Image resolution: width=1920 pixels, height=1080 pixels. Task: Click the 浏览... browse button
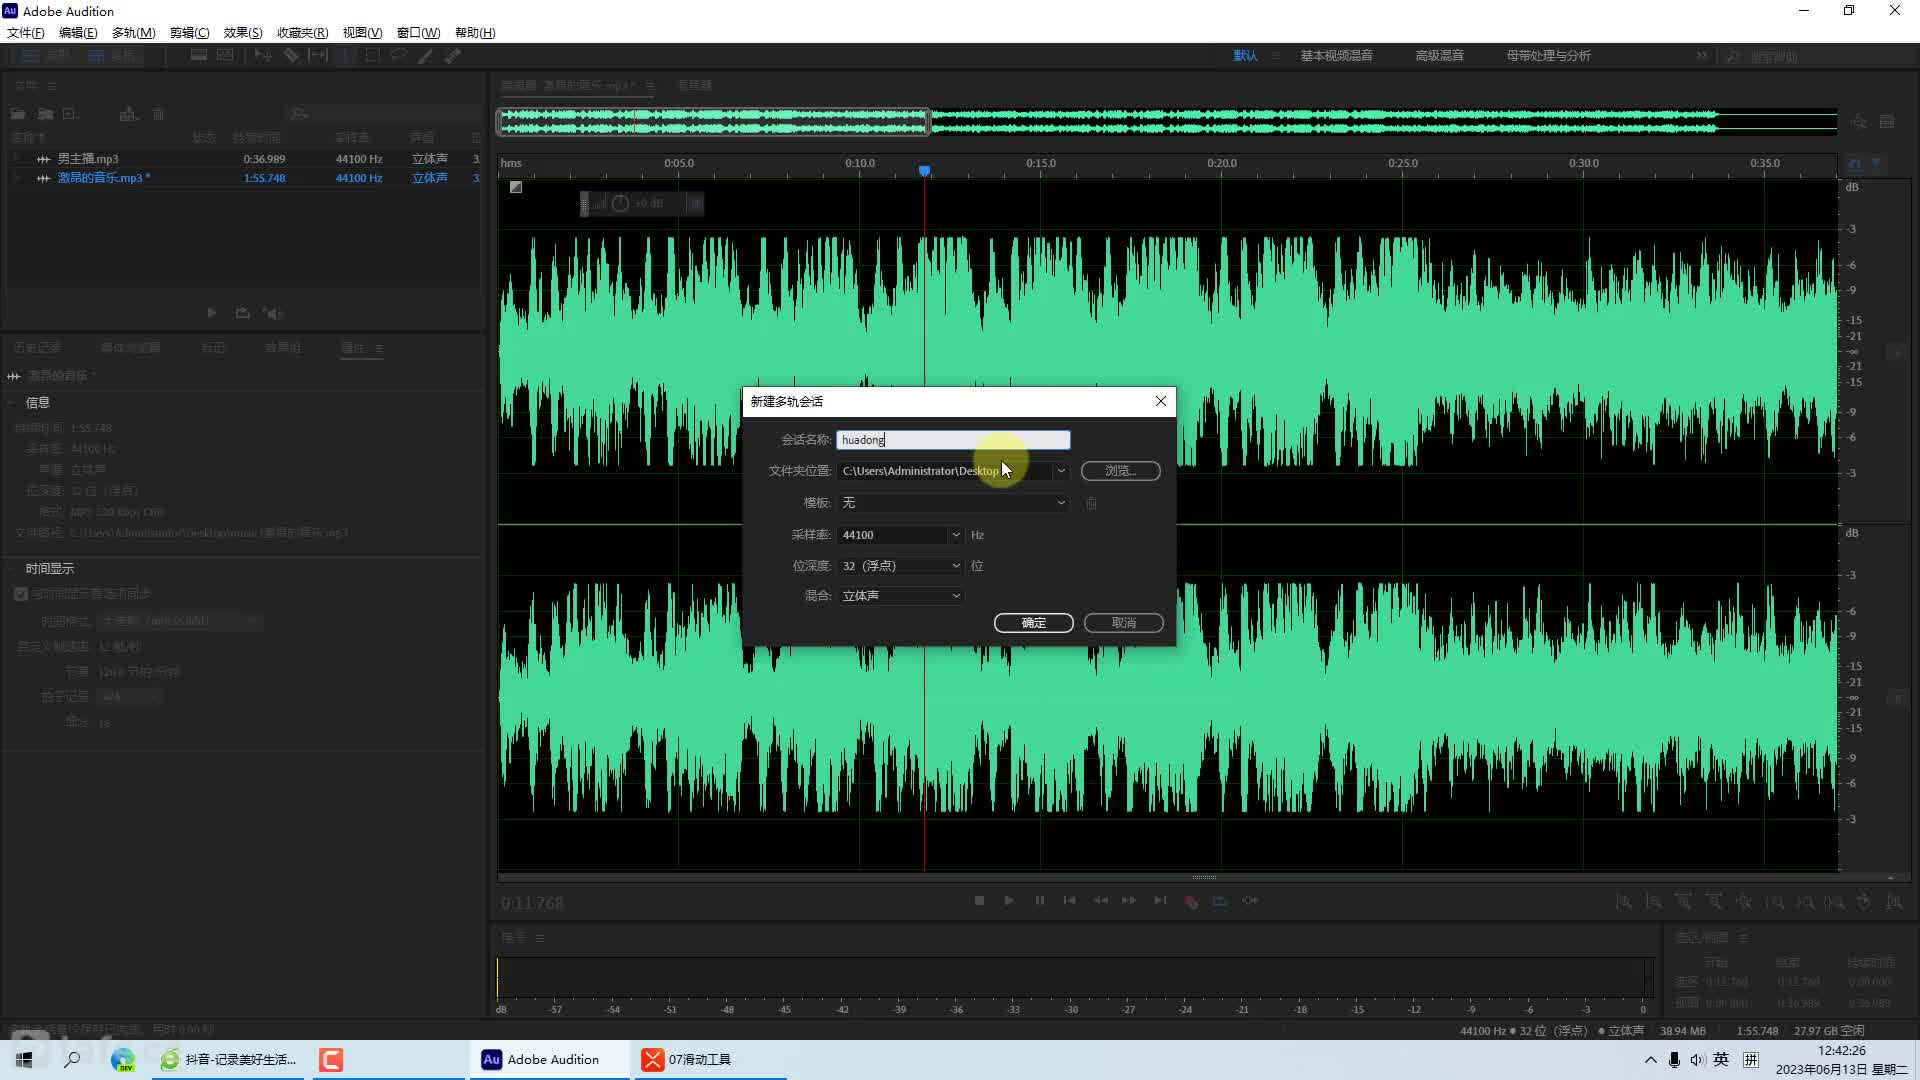point(1120,471)
